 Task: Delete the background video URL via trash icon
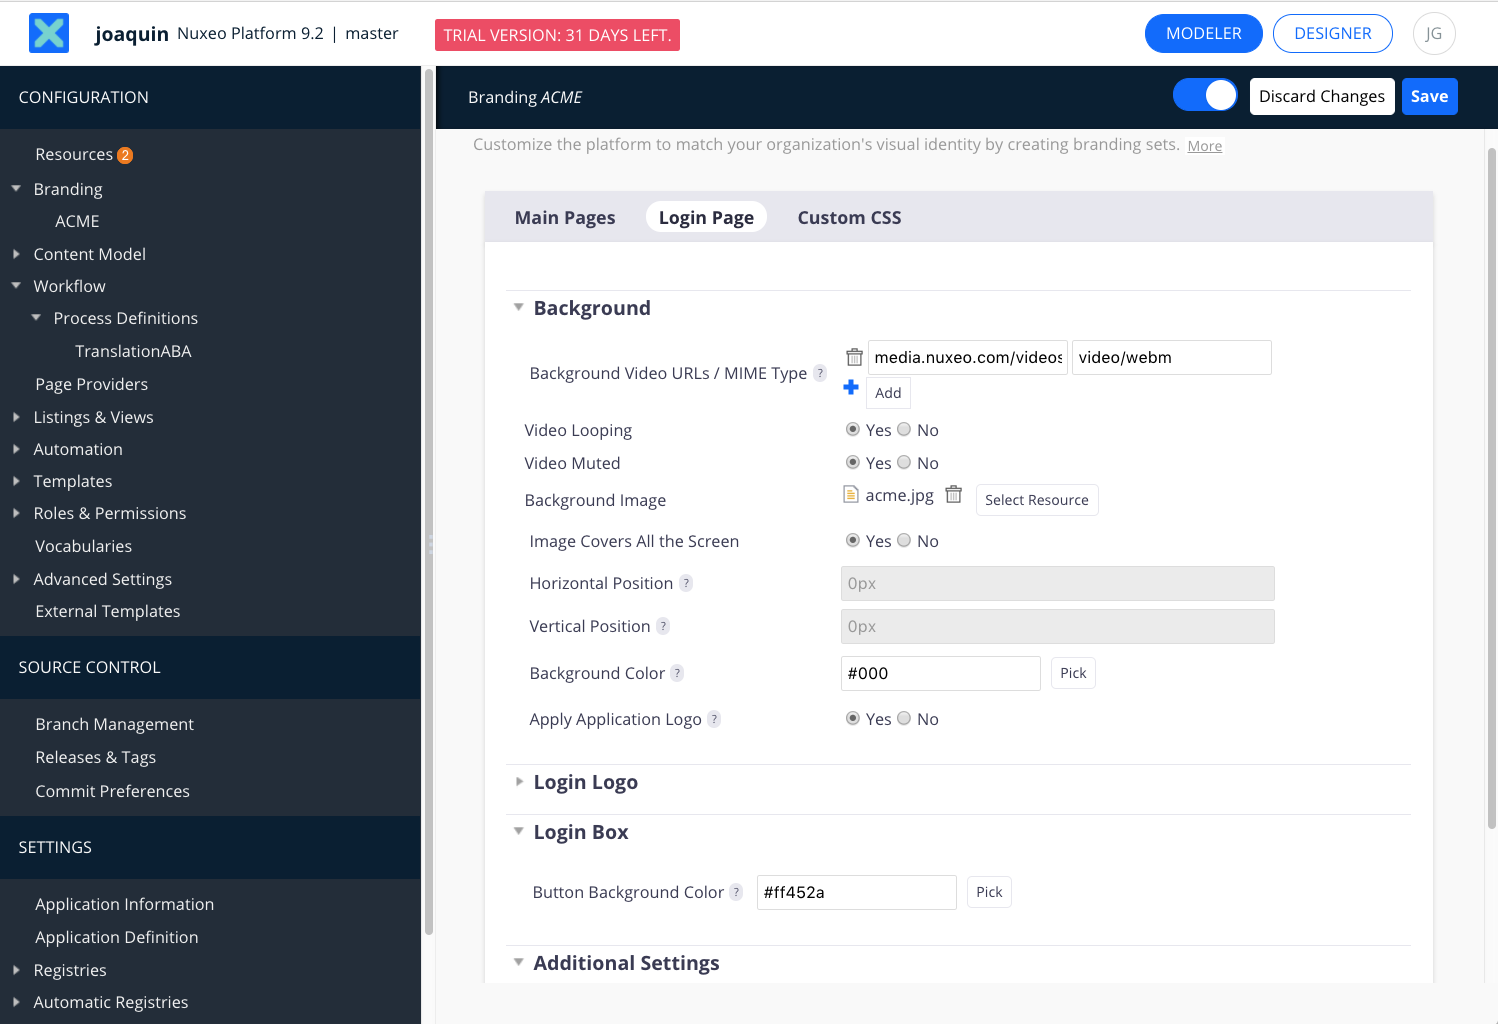coord(854,356)
